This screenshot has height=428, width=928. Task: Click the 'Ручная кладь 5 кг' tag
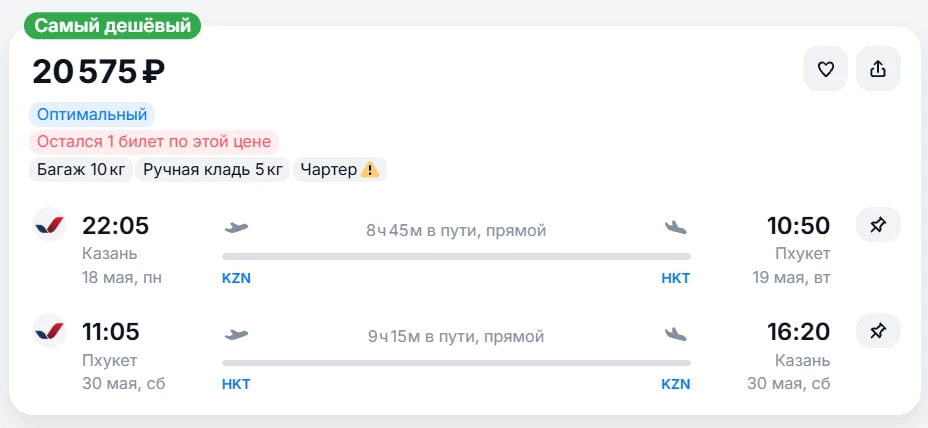click(213, 170)
